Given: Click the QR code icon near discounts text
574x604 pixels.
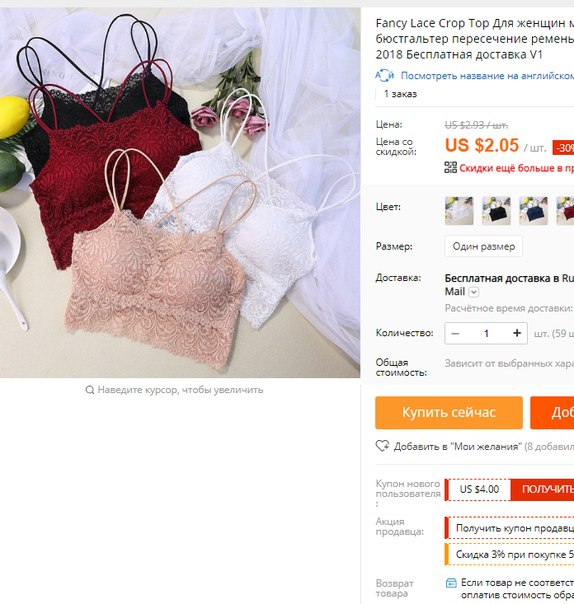Looking at the screenshot, I should (450, 167).
